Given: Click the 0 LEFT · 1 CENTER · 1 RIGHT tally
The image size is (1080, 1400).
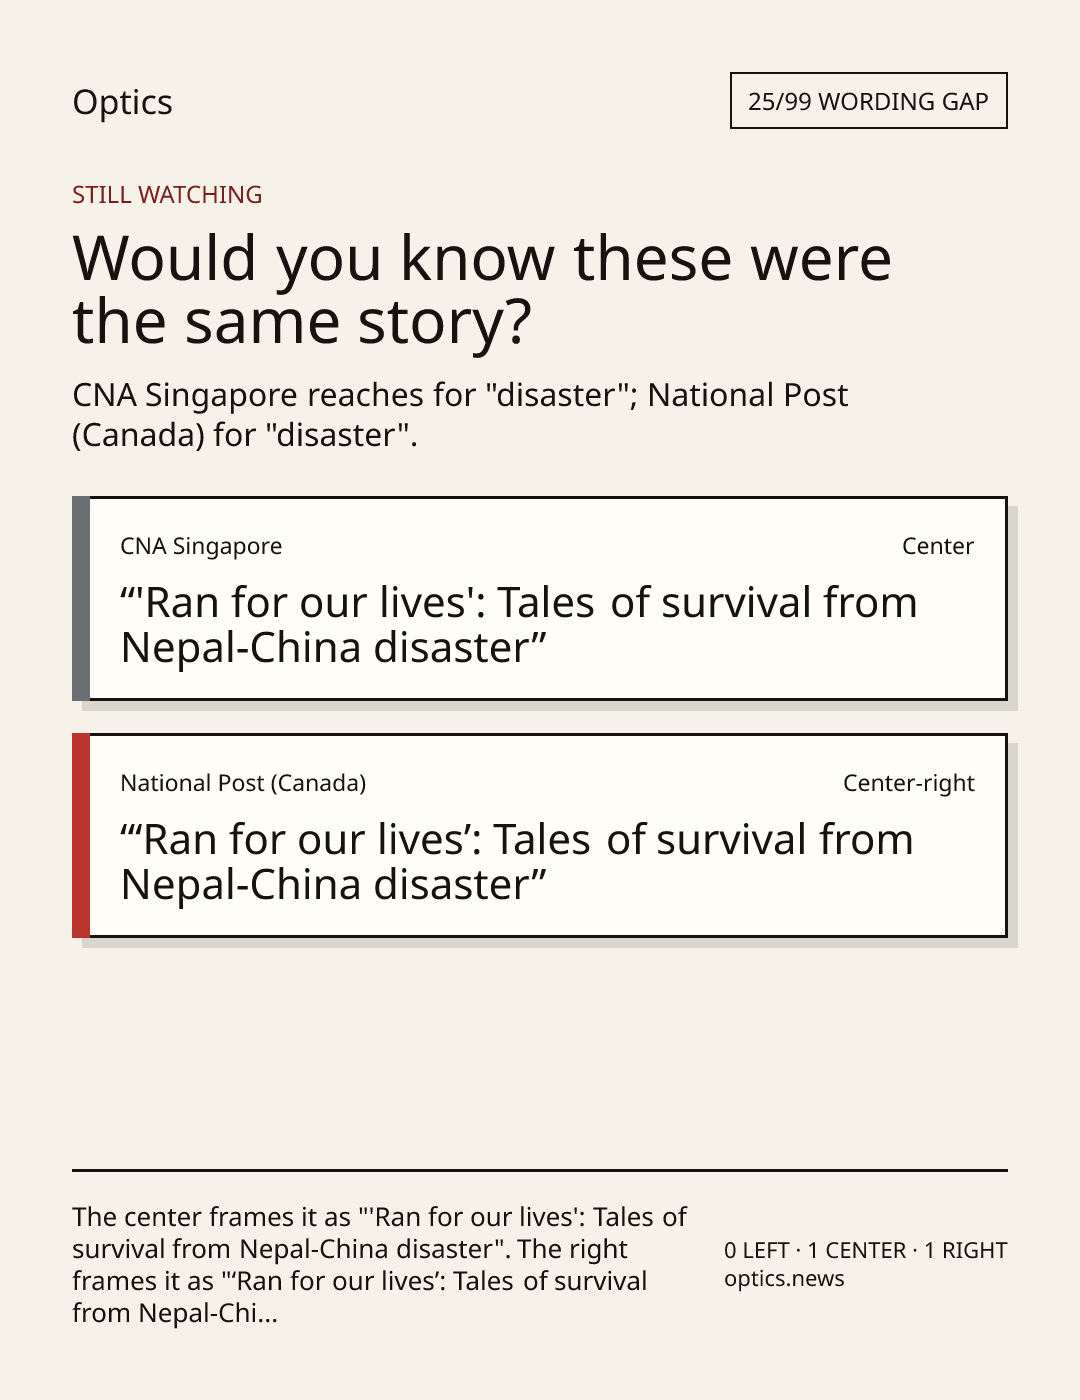Looking at the screenshot, I should click(x=865, y=1250).
